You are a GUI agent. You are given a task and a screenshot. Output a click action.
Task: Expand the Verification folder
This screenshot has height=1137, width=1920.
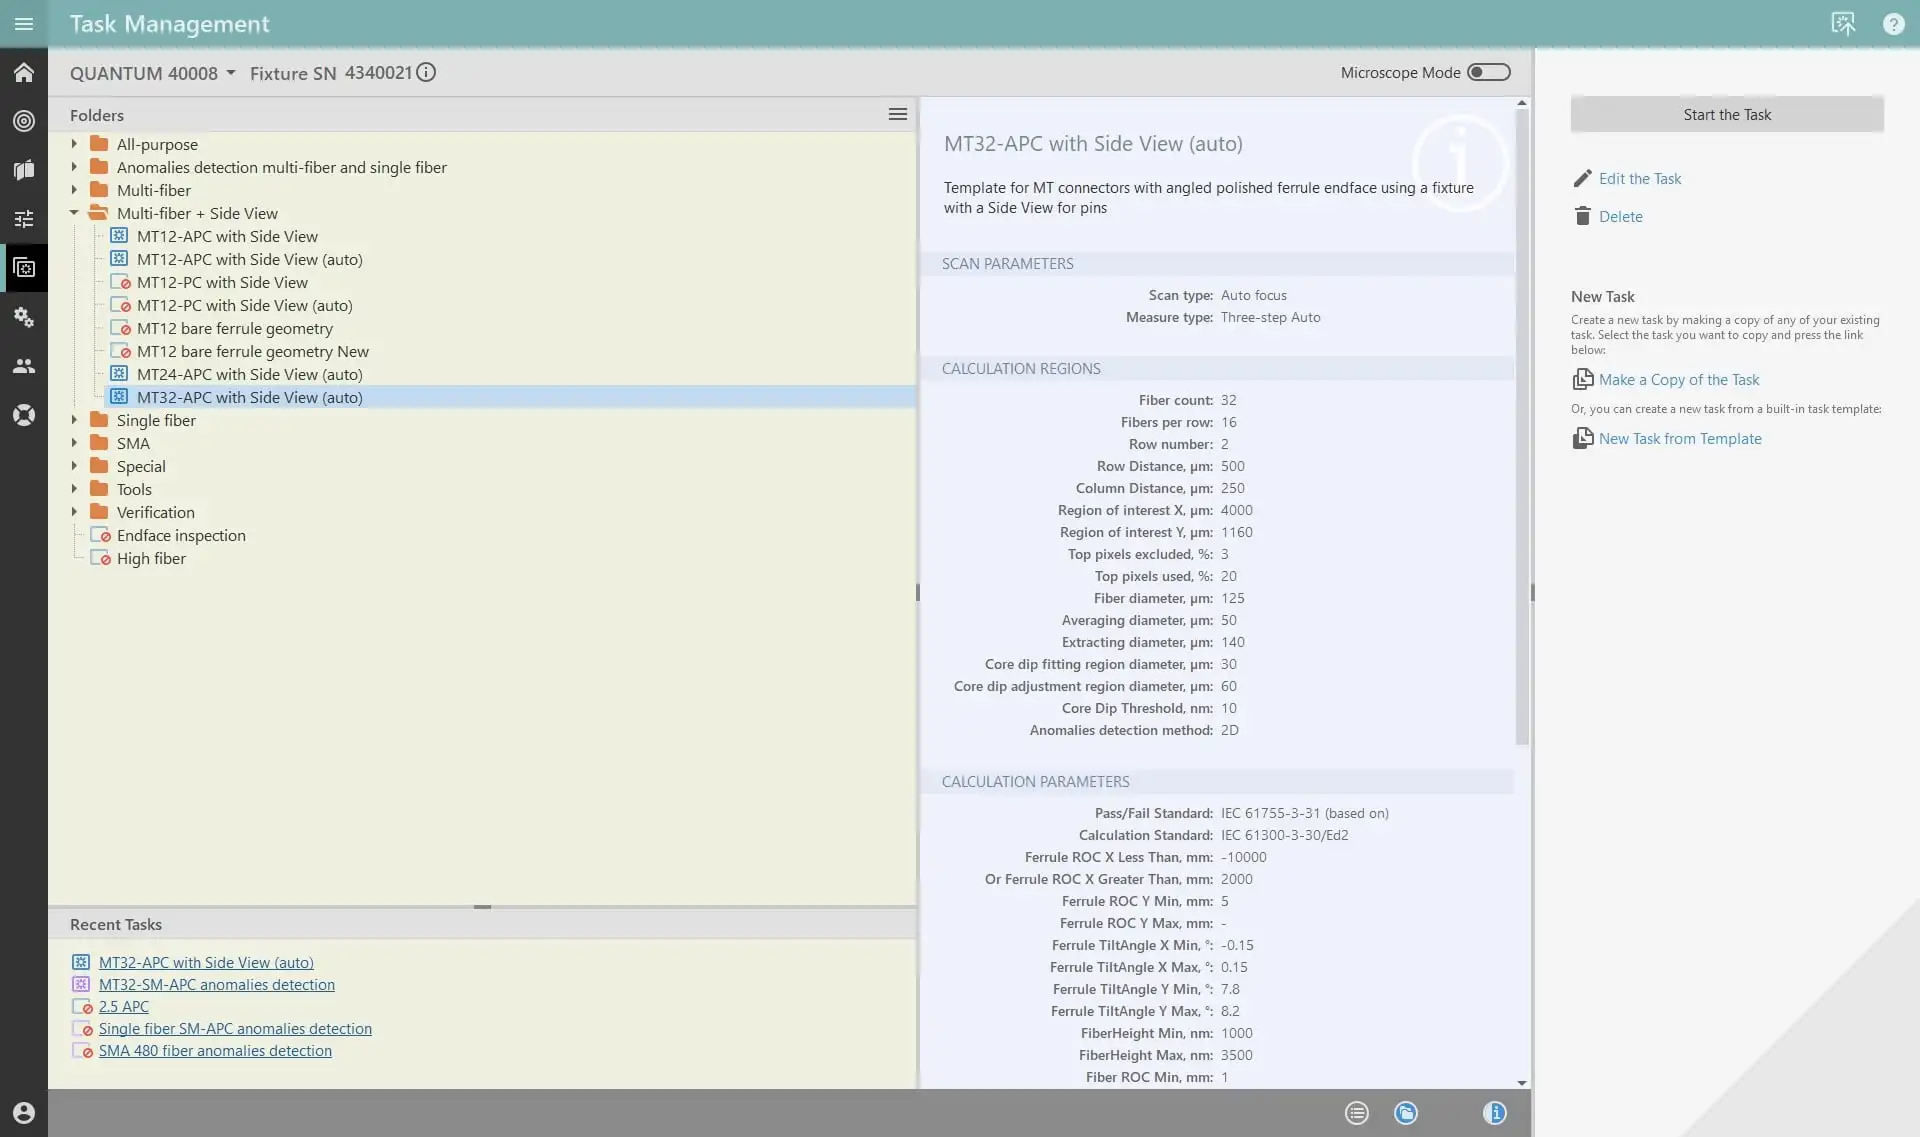tap(74, 512)
